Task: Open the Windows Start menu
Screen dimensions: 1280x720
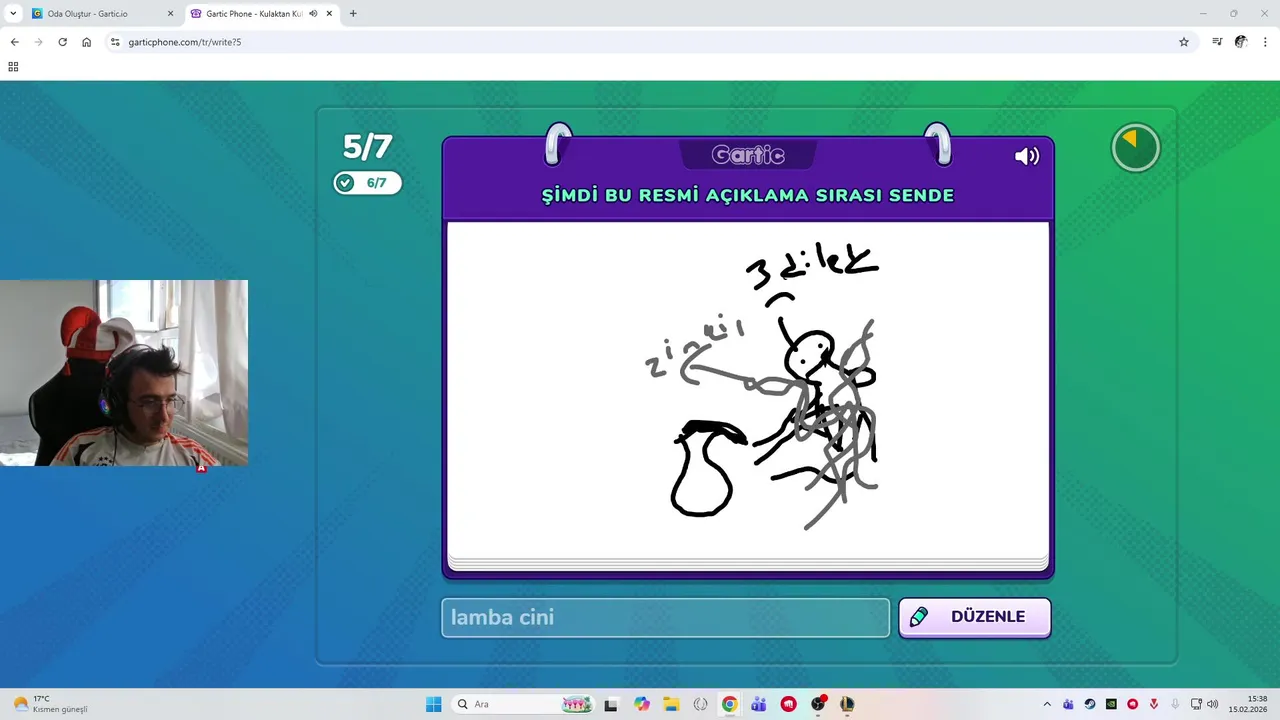Action: pos(433,704)
